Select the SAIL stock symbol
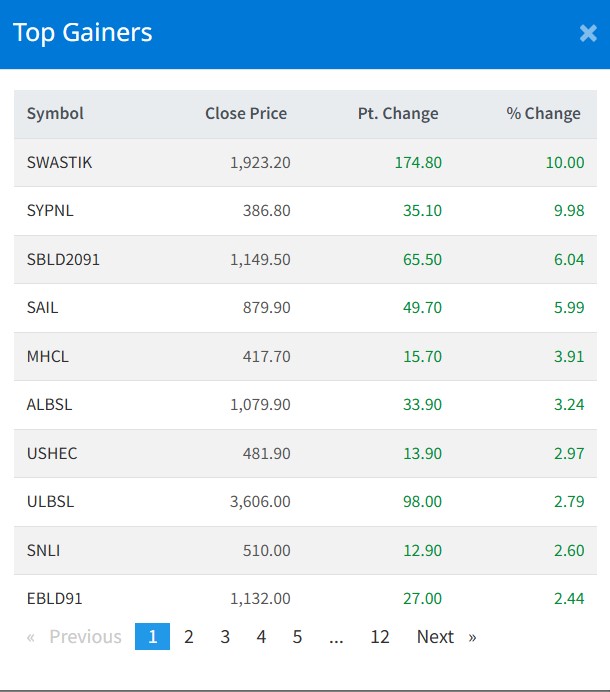Viewport: 610px width, 692px height. (43, 307)
